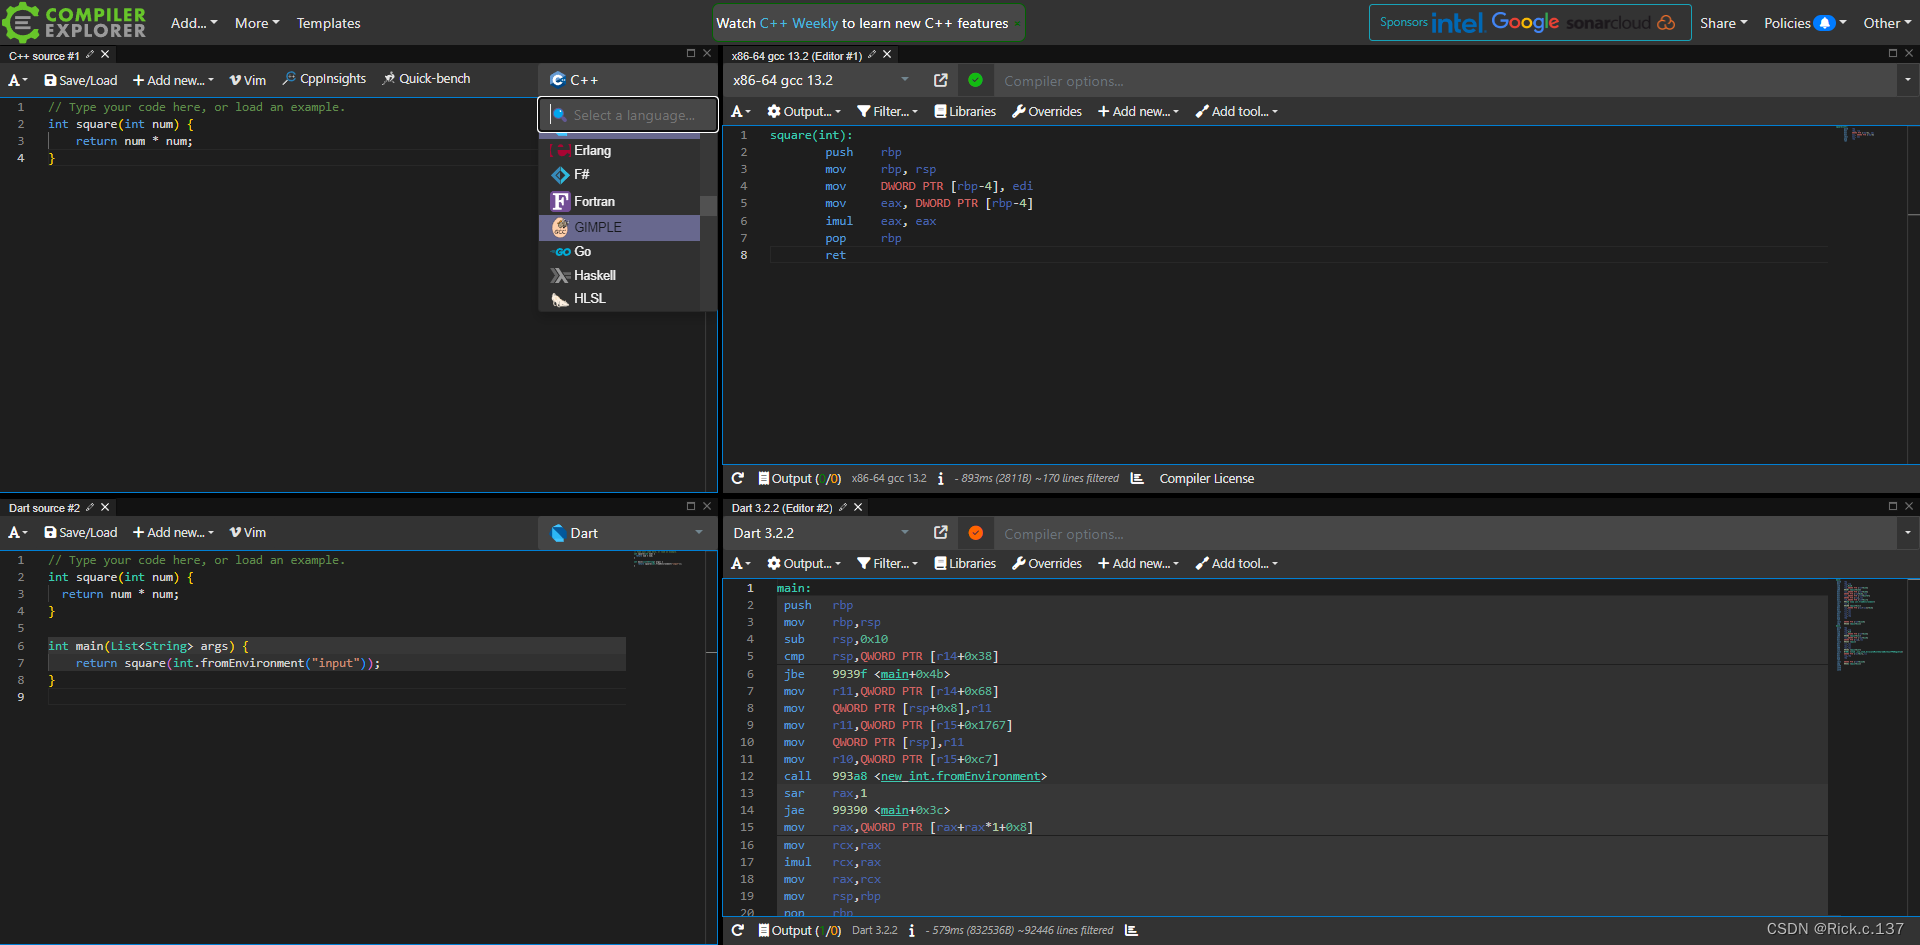The image size is (1920, 945).
Task: Open Quick-bench from the C++ source toolbar
Action: click(x=427, y=79)
